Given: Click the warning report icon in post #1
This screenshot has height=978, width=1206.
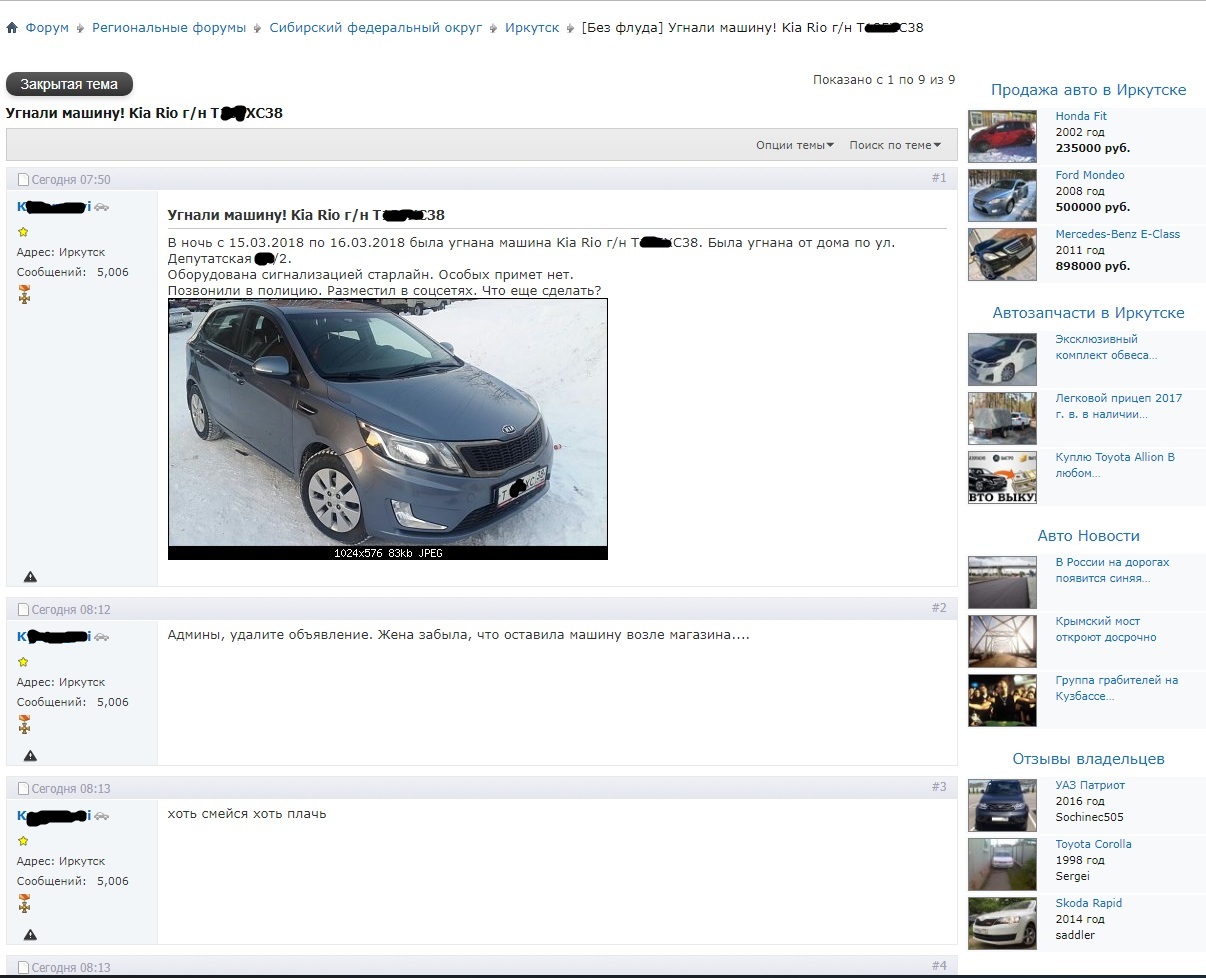Looking at the screenshot, I should (30, 577).
